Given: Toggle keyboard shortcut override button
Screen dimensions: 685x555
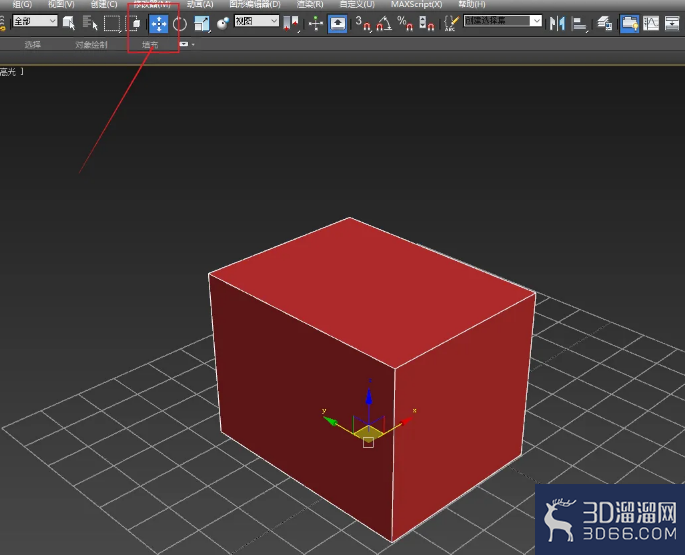Looking at the screenshot, I should coord(338,23).
